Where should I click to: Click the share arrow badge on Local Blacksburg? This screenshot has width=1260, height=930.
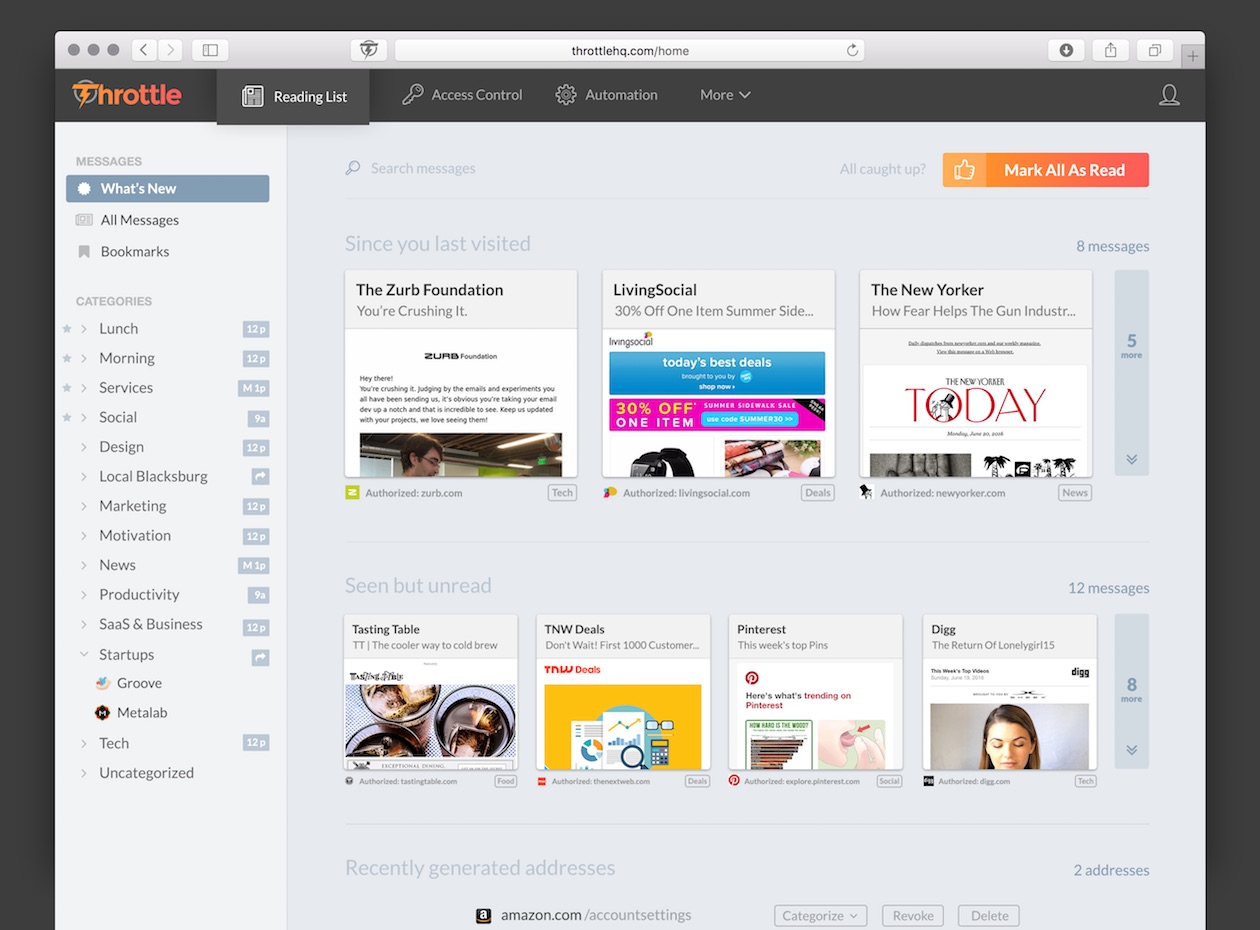pos(260,477)
